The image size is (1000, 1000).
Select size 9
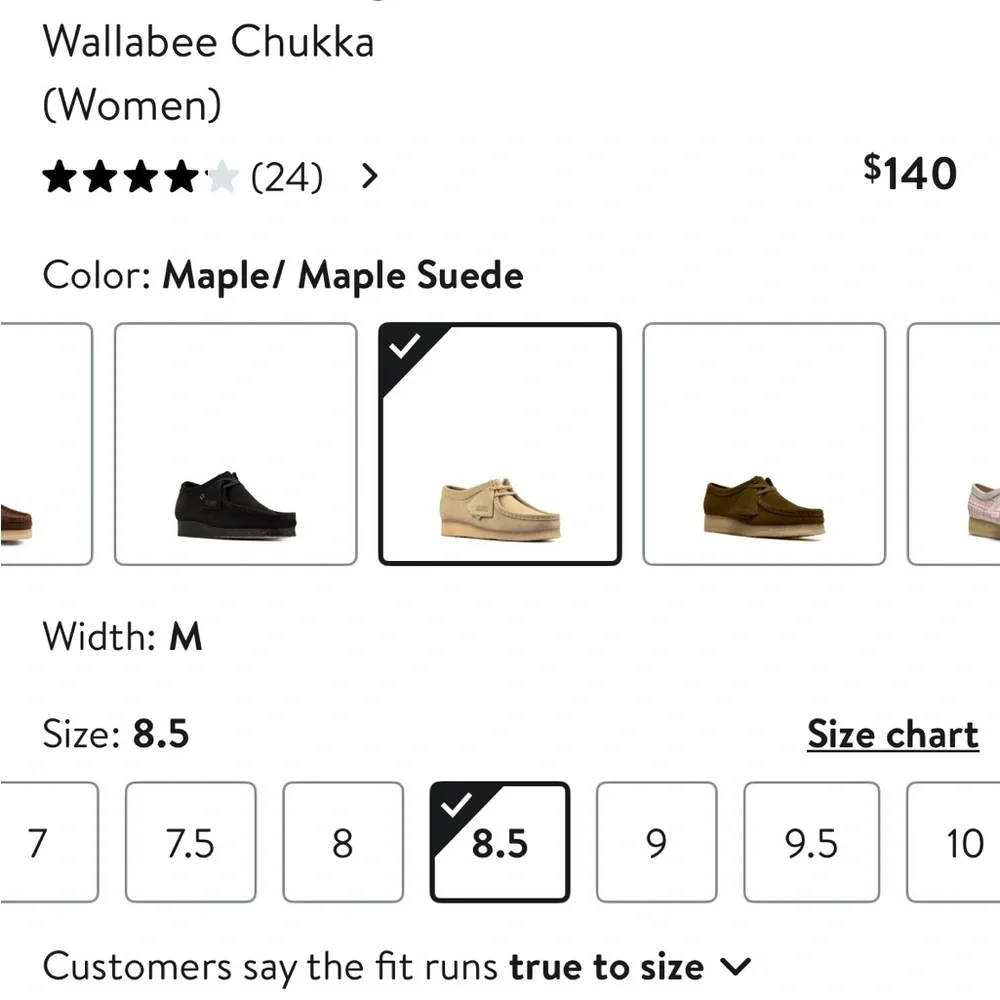tap(656, 843)
